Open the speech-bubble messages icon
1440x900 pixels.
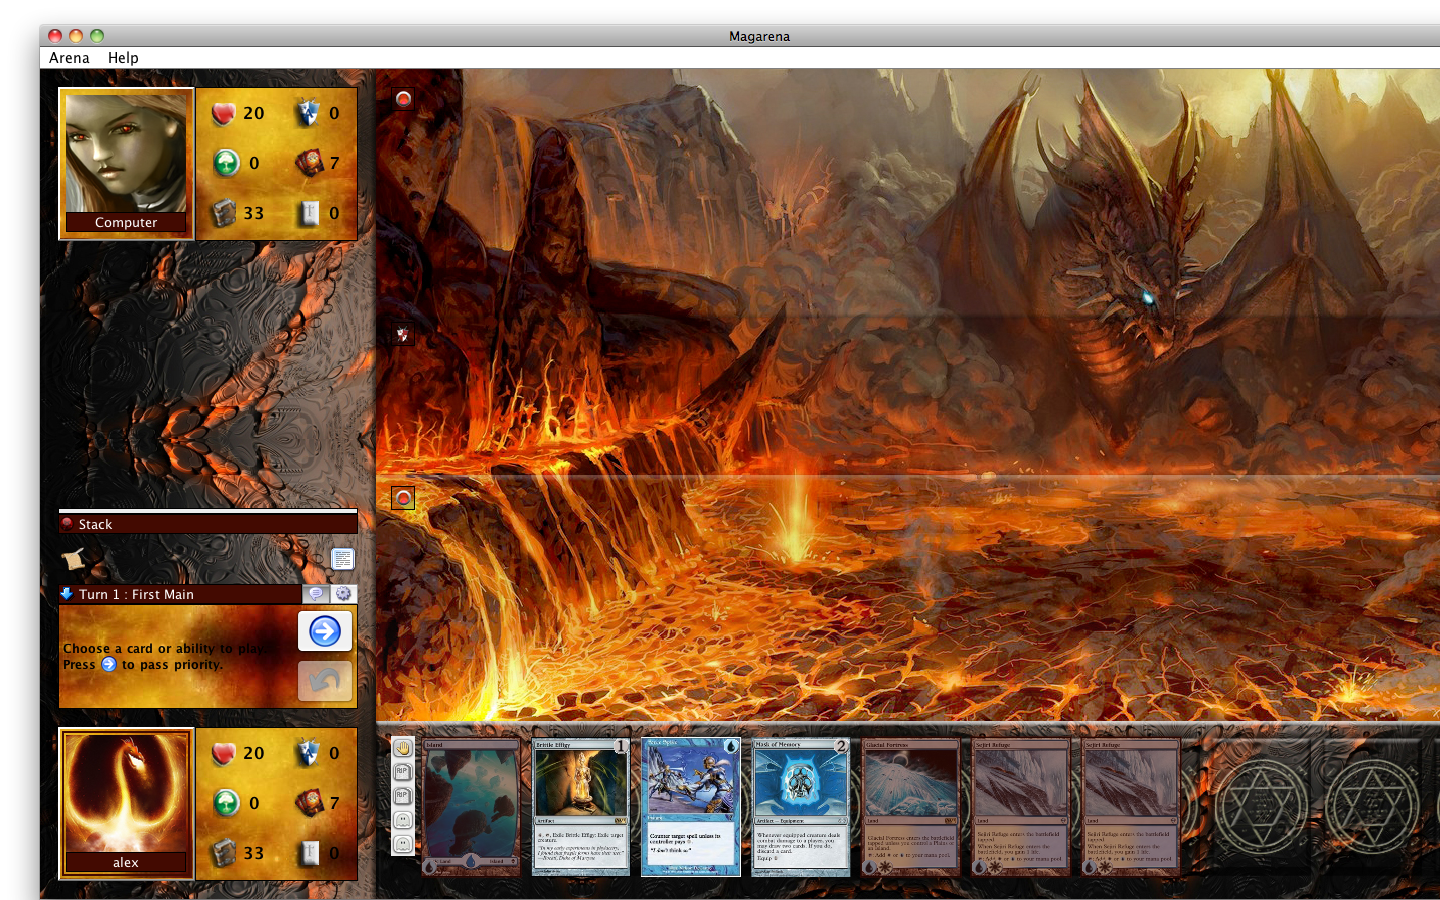tap(316, 594)
